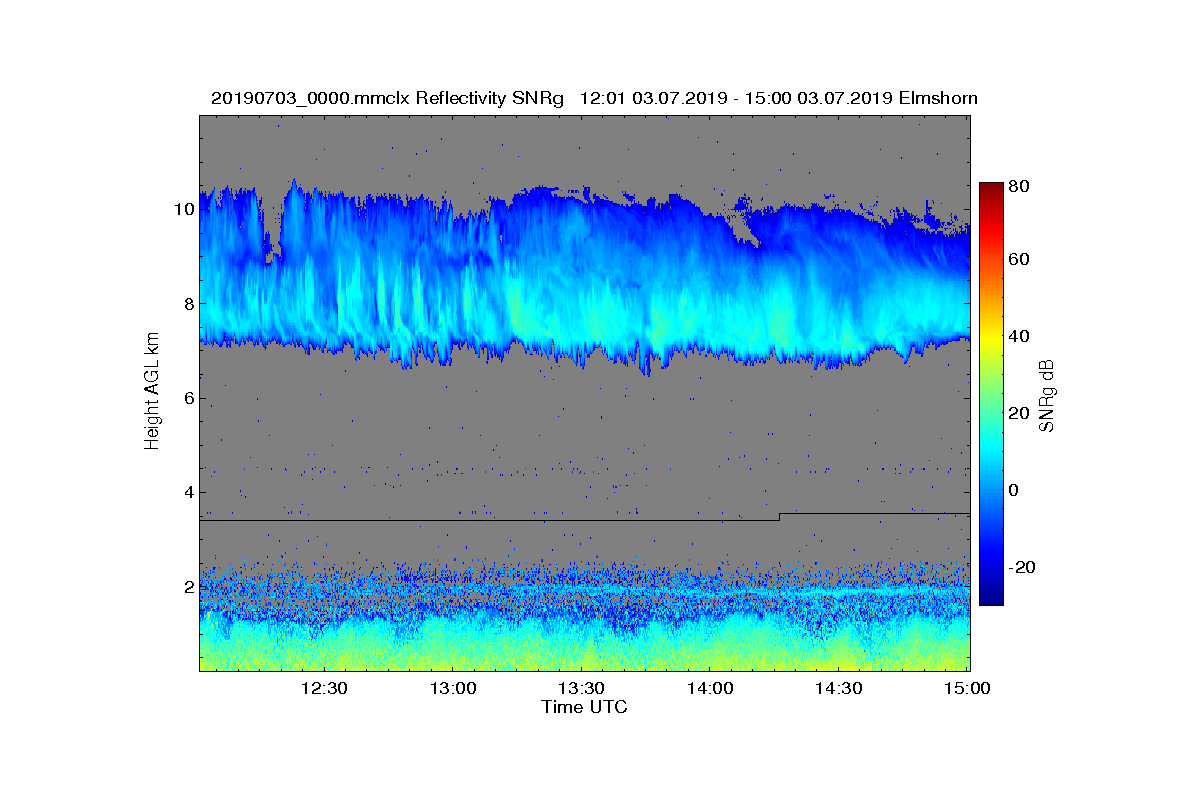1200x800 pixels.
Task: Click the step in the black horizontal line
Action: [x=779, y=517]
